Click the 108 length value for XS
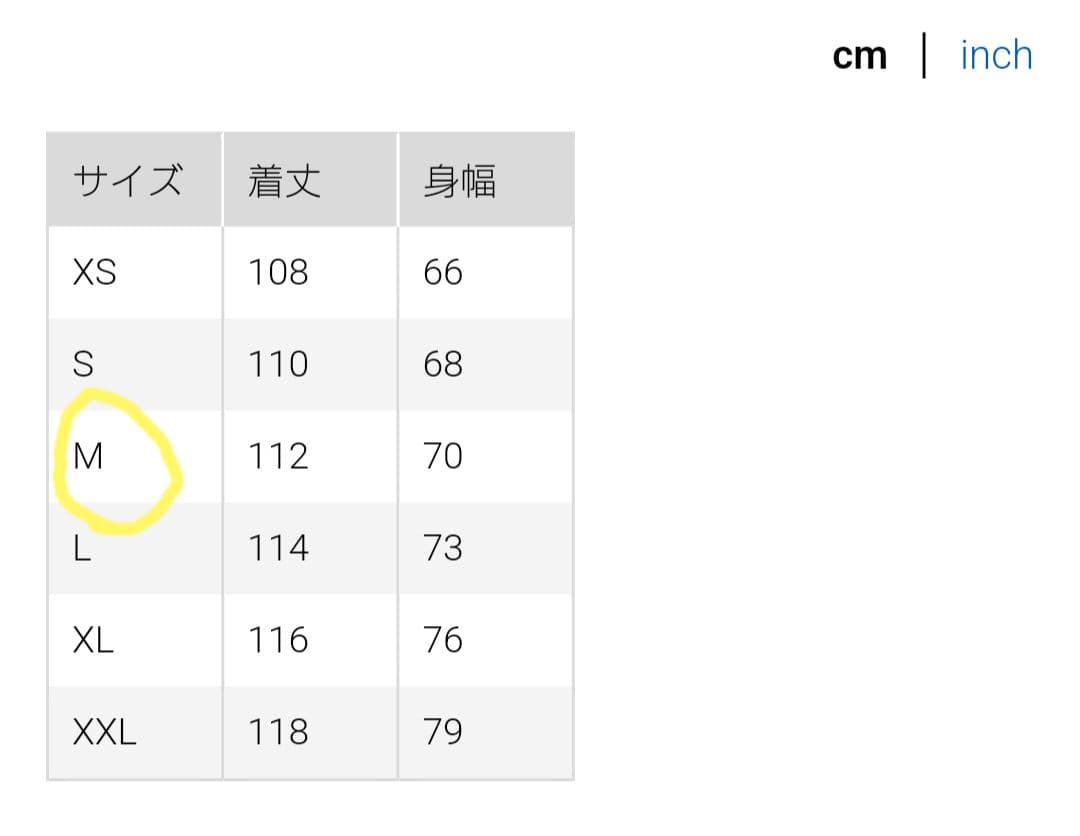This screenshot has width=1080, height=836. (278, 272)
